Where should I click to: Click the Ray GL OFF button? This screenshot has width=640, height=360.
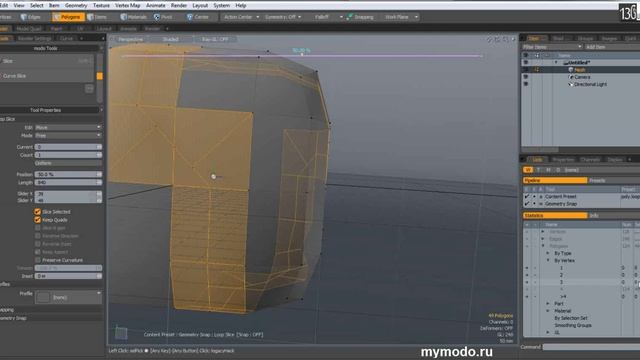click(x=215, y=39)
